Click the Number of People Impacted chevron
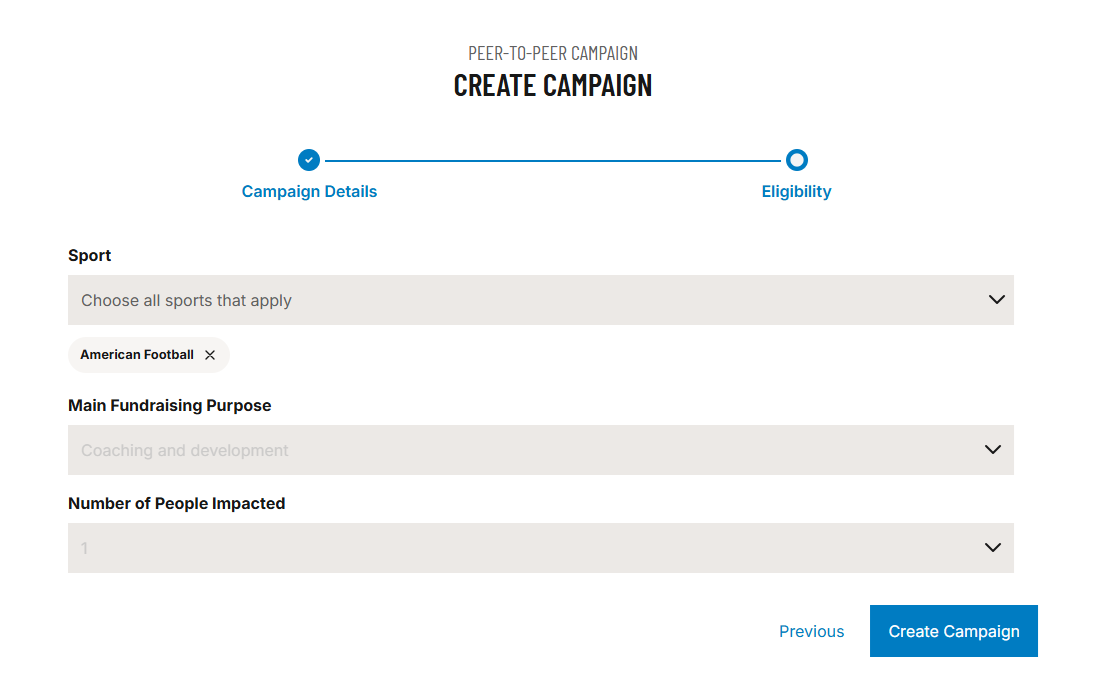The height and width of the screenshot is (693, 1101). 993,548
